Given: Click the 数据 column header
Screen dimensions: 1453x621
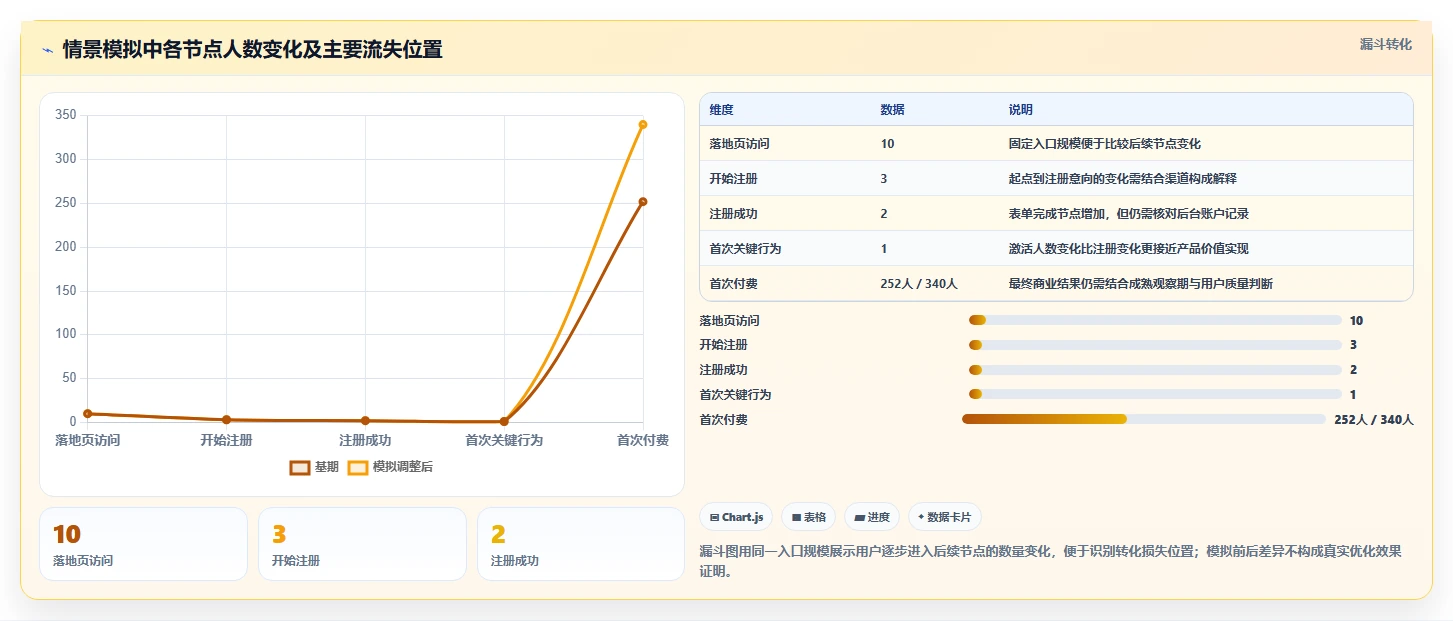Looking at the screenshot, I should (892, 110).
